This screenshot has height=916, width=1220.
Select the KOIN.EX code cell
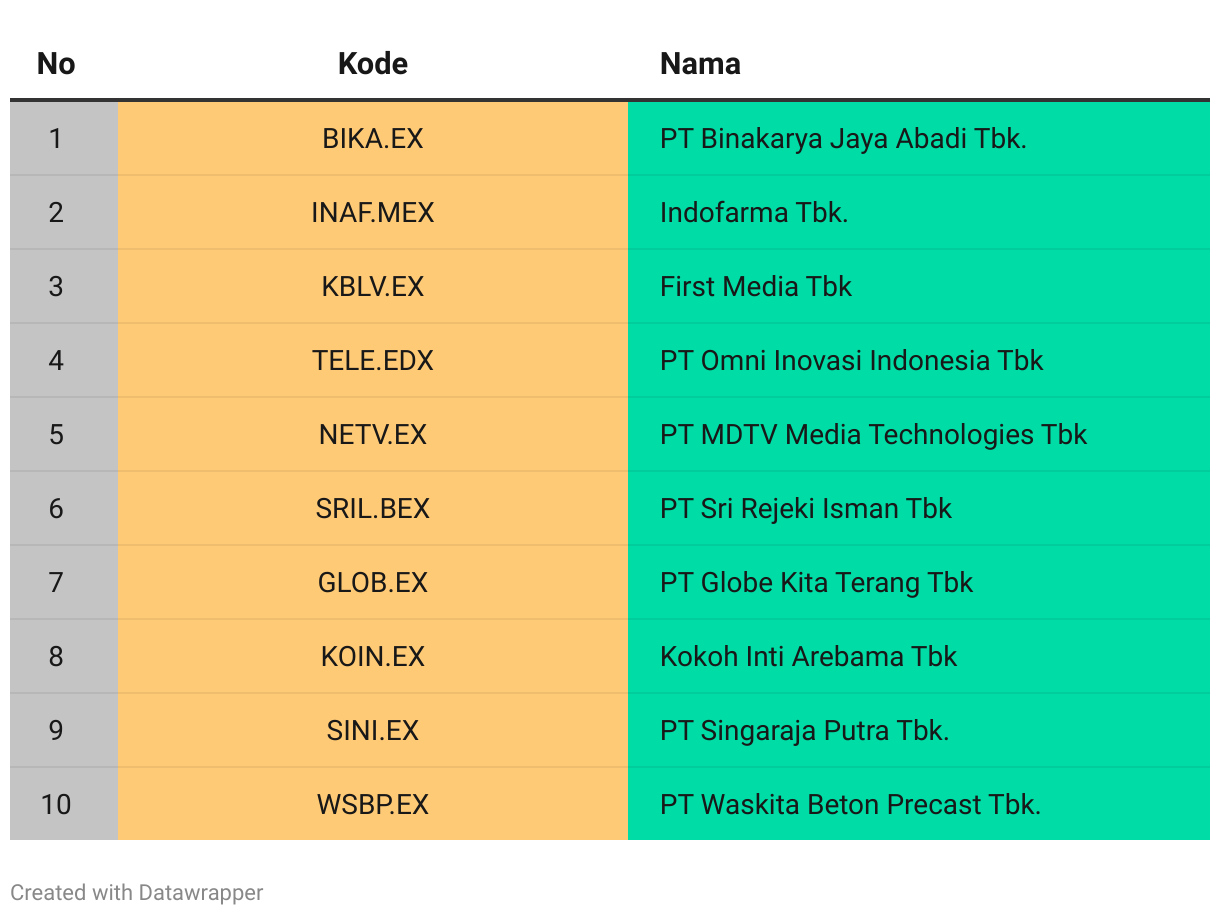tap(373, 656)
